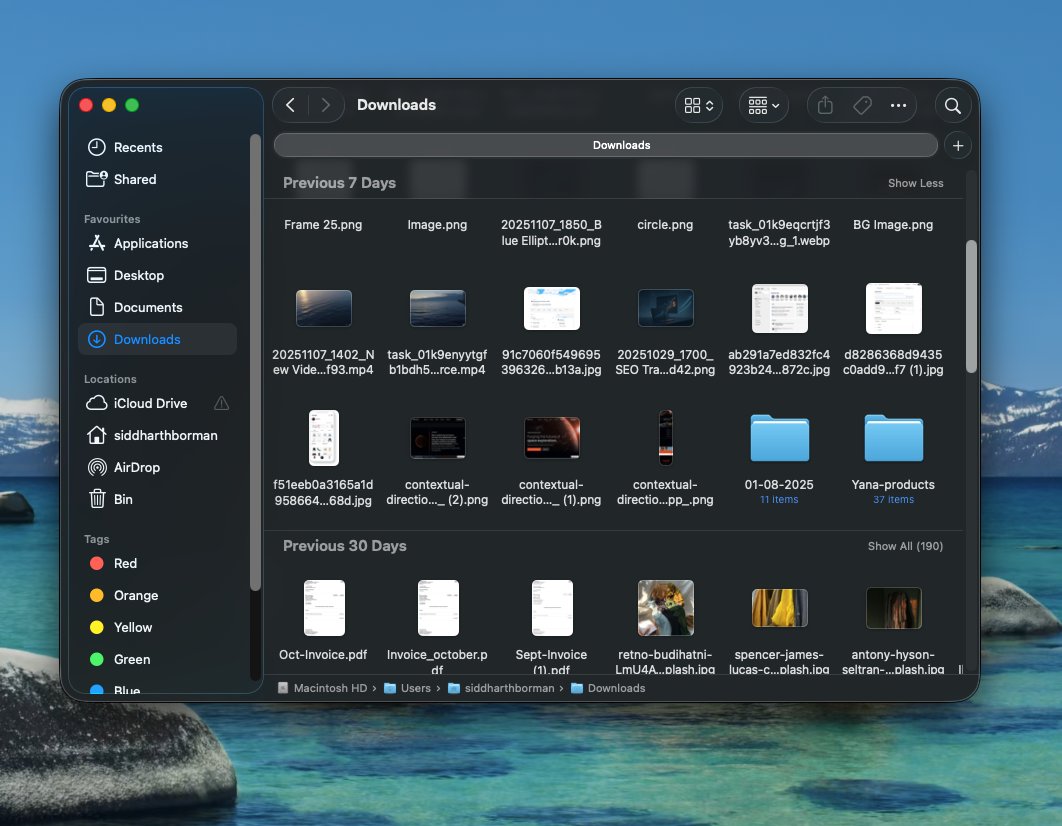The image size is (1062, 826).
Task: Open the Search magnifier icon
Action: point(952,106)
